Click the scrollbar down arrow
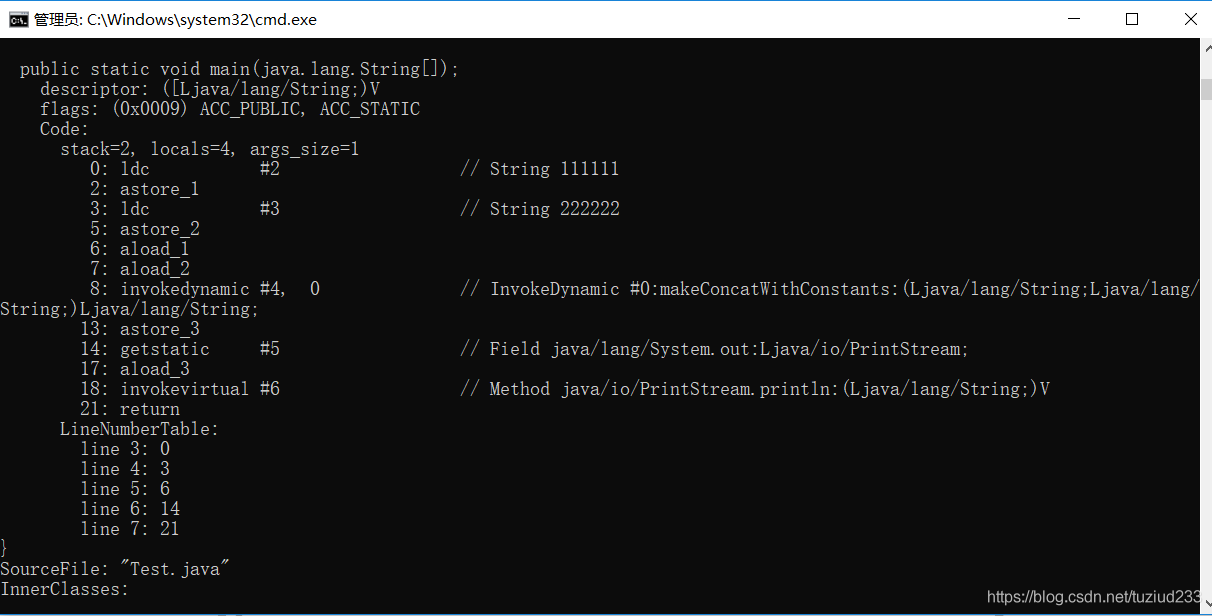The image size is (1212, 616). coord(1206,608)
